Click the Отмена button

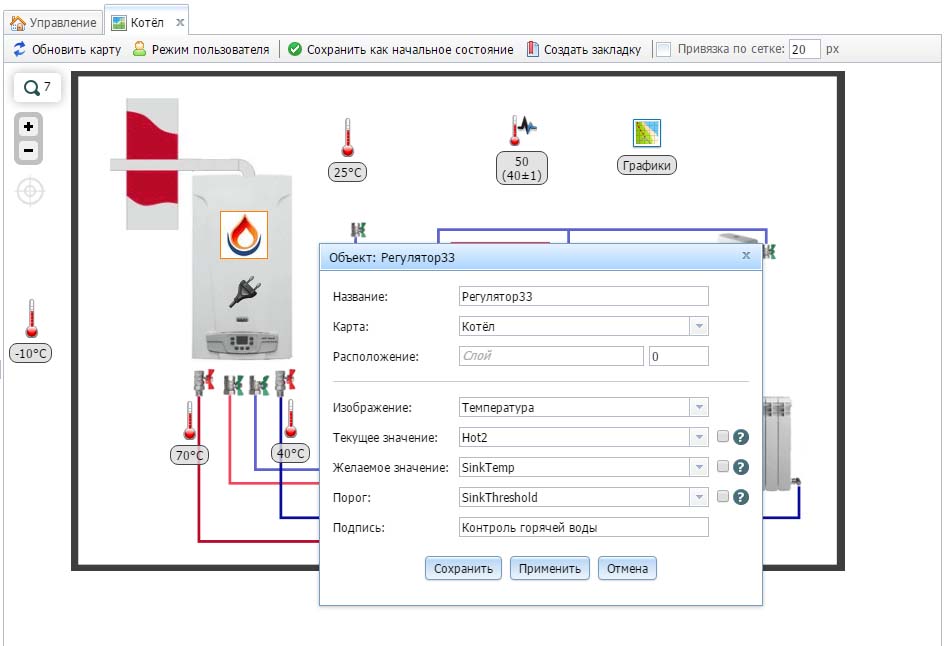coord(627,568)
